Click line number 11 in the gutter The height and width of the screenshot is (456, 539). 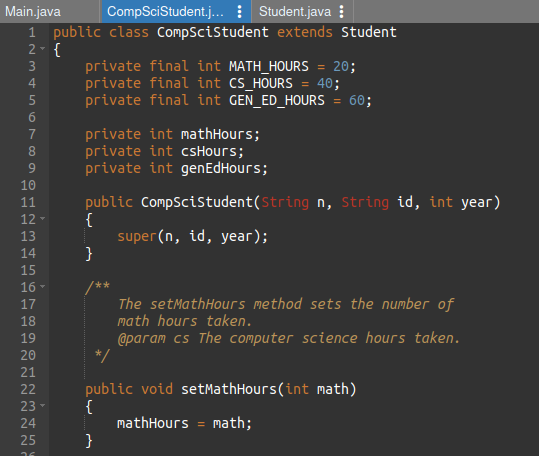point(28,202)
